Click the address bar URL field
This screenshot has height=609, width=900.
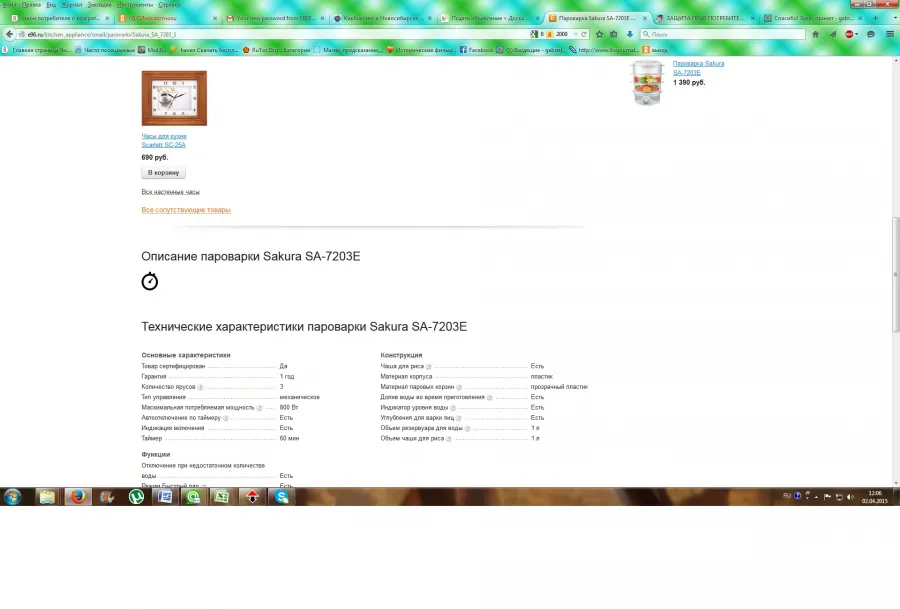[x=276, y=34]
